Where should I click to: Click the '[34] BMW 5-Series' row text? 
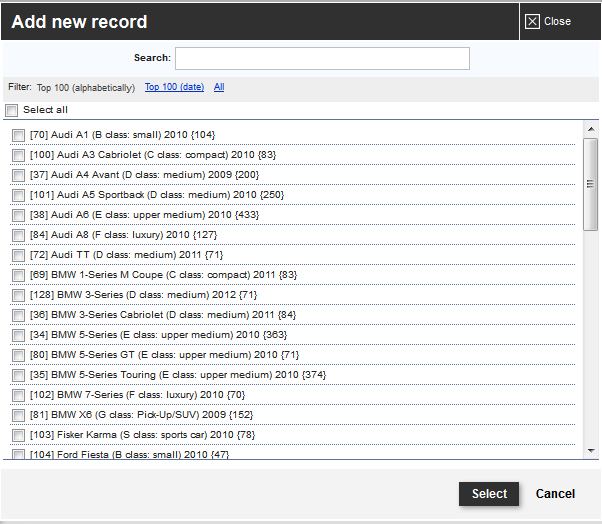point(159,335)
